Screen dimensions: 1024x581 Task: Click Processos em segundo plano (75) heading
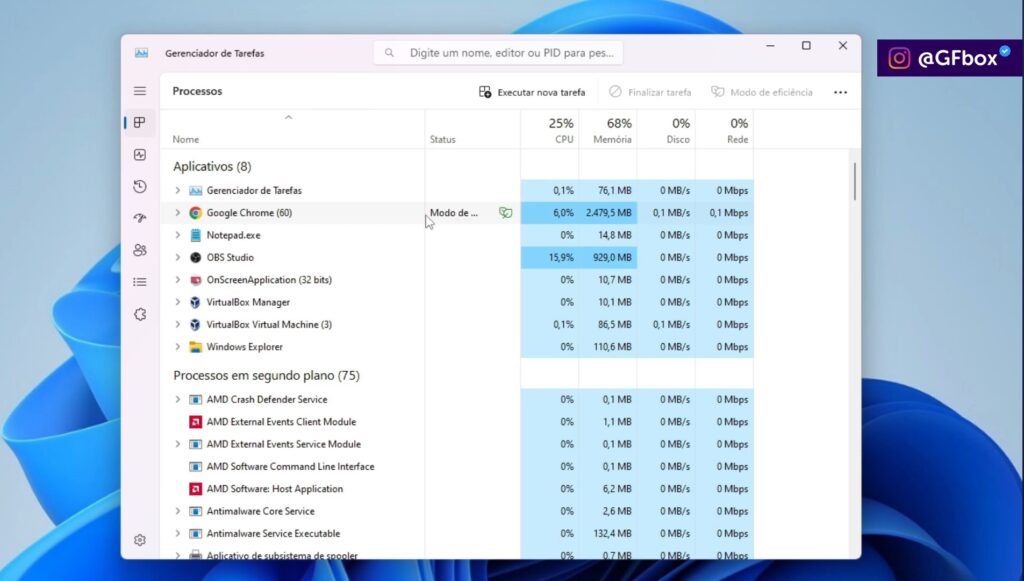coord(266,375)
